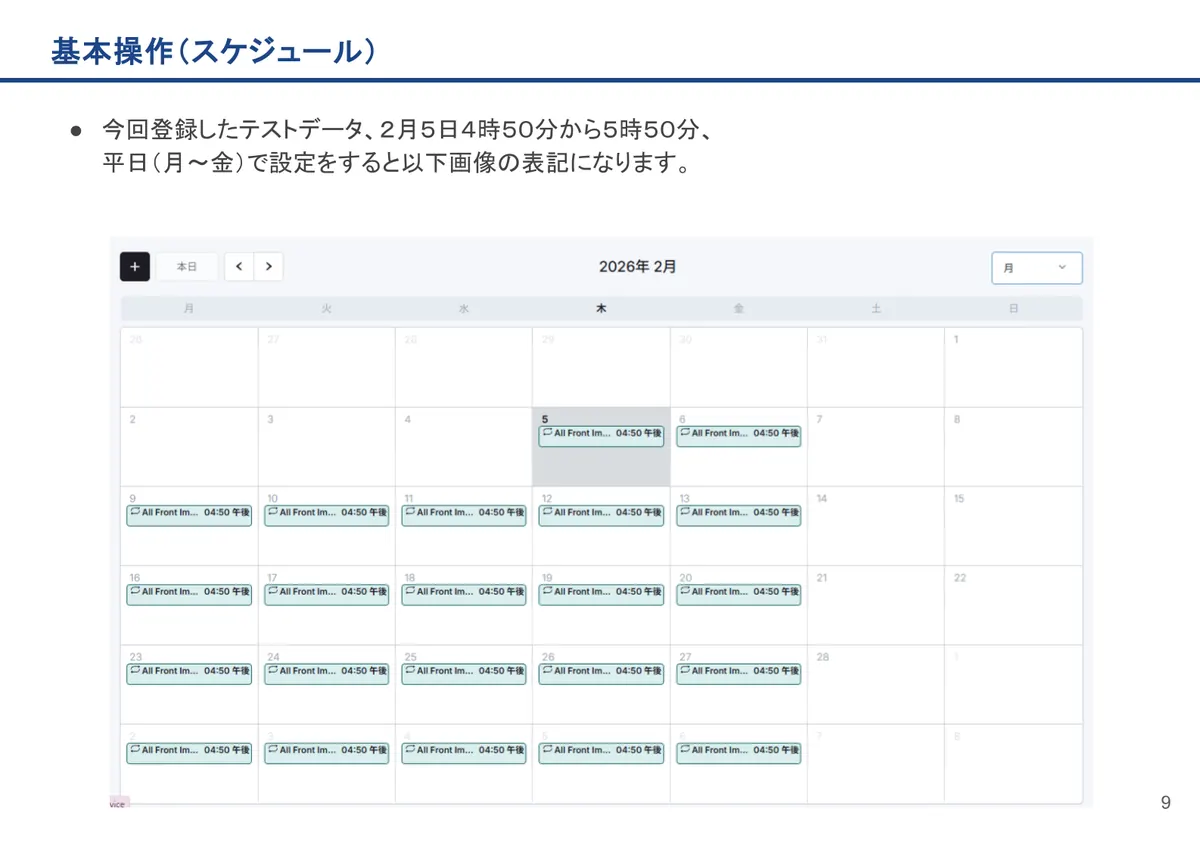The width and height of the screenshot is (1200, 849).
Task: Select the 2026年 2月 month title
Action: [x=637, y=267]
